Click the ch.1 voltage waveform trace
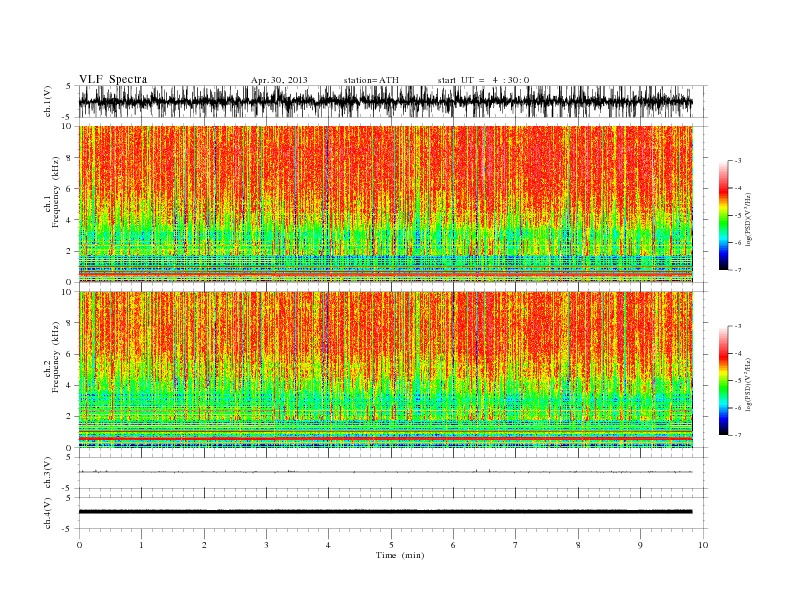The width and height of the screenshot is (792, 612). (x=386, y=101)
